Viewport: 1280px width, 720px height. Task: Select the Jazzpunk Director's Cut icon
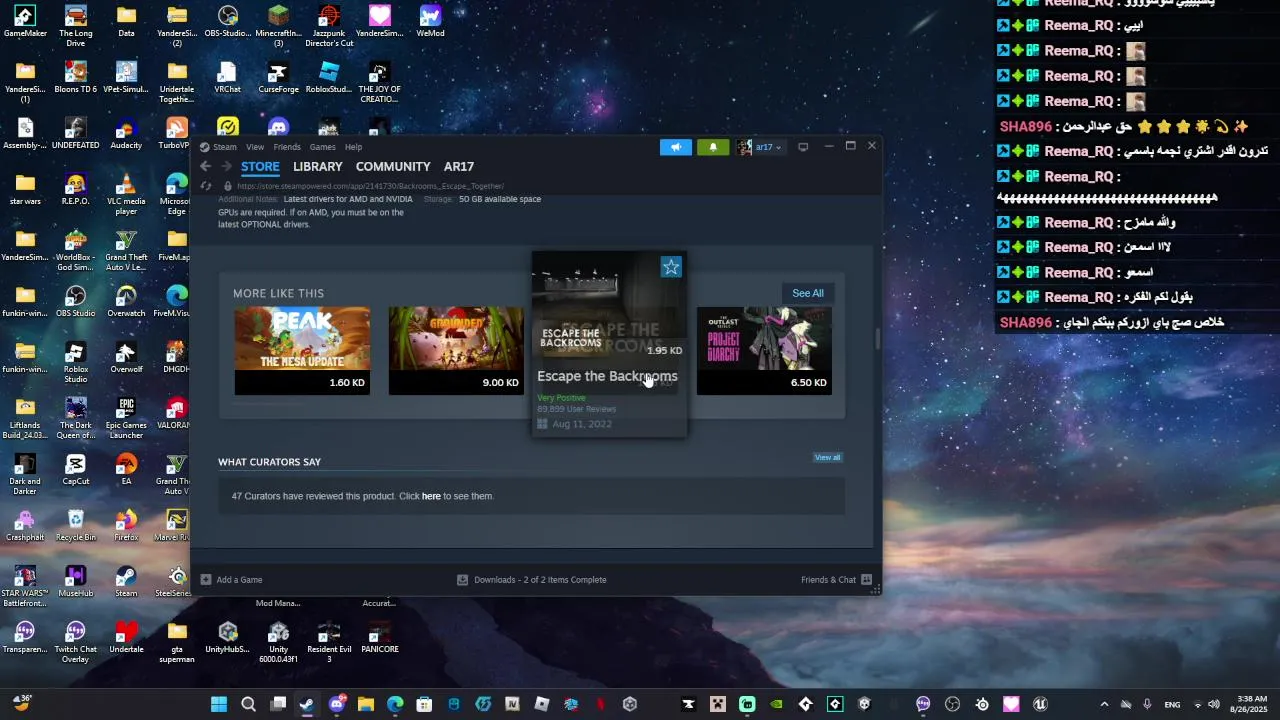click(x=329, y=26)
